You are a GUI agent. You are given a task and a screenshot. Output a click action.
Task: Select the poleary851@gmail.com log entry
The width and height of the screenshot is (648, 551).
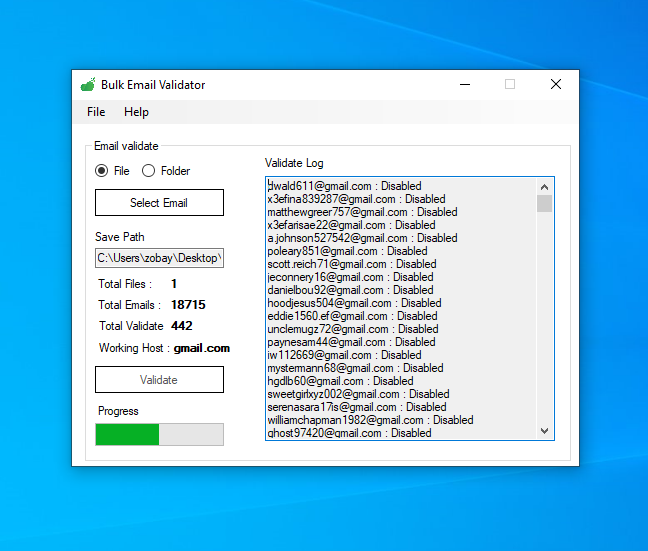[x=347, y=251]
